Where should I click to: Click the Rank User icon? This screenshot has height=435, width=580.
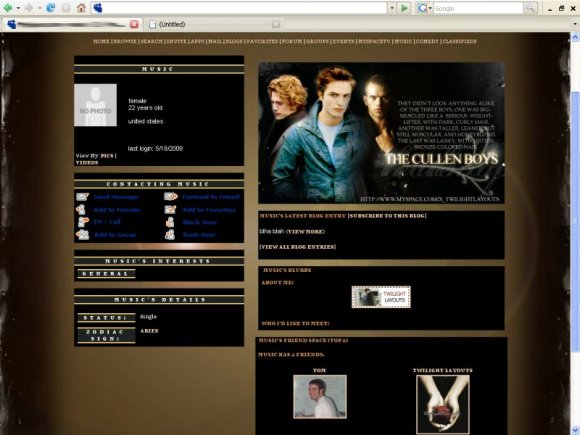click(170, 235)
